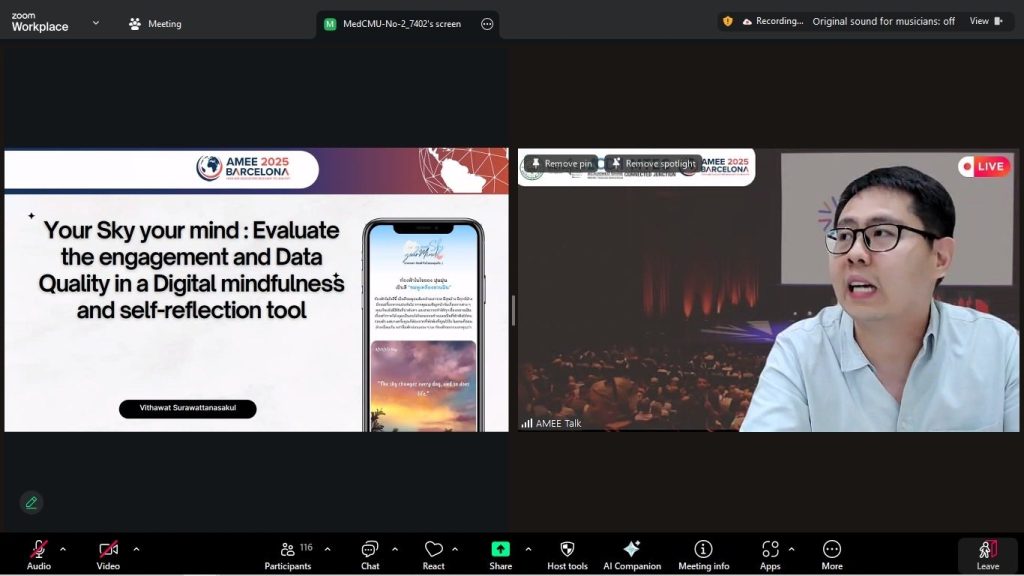Open the Participants panel
This screenshot has width=1024, height=576.
(288, 553)
